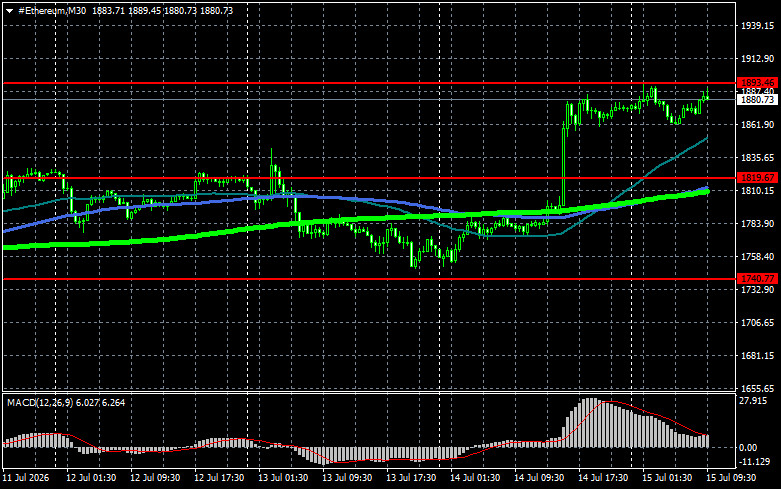
Task: Click the MACD signal value 6.264
Action: (114, 402)
